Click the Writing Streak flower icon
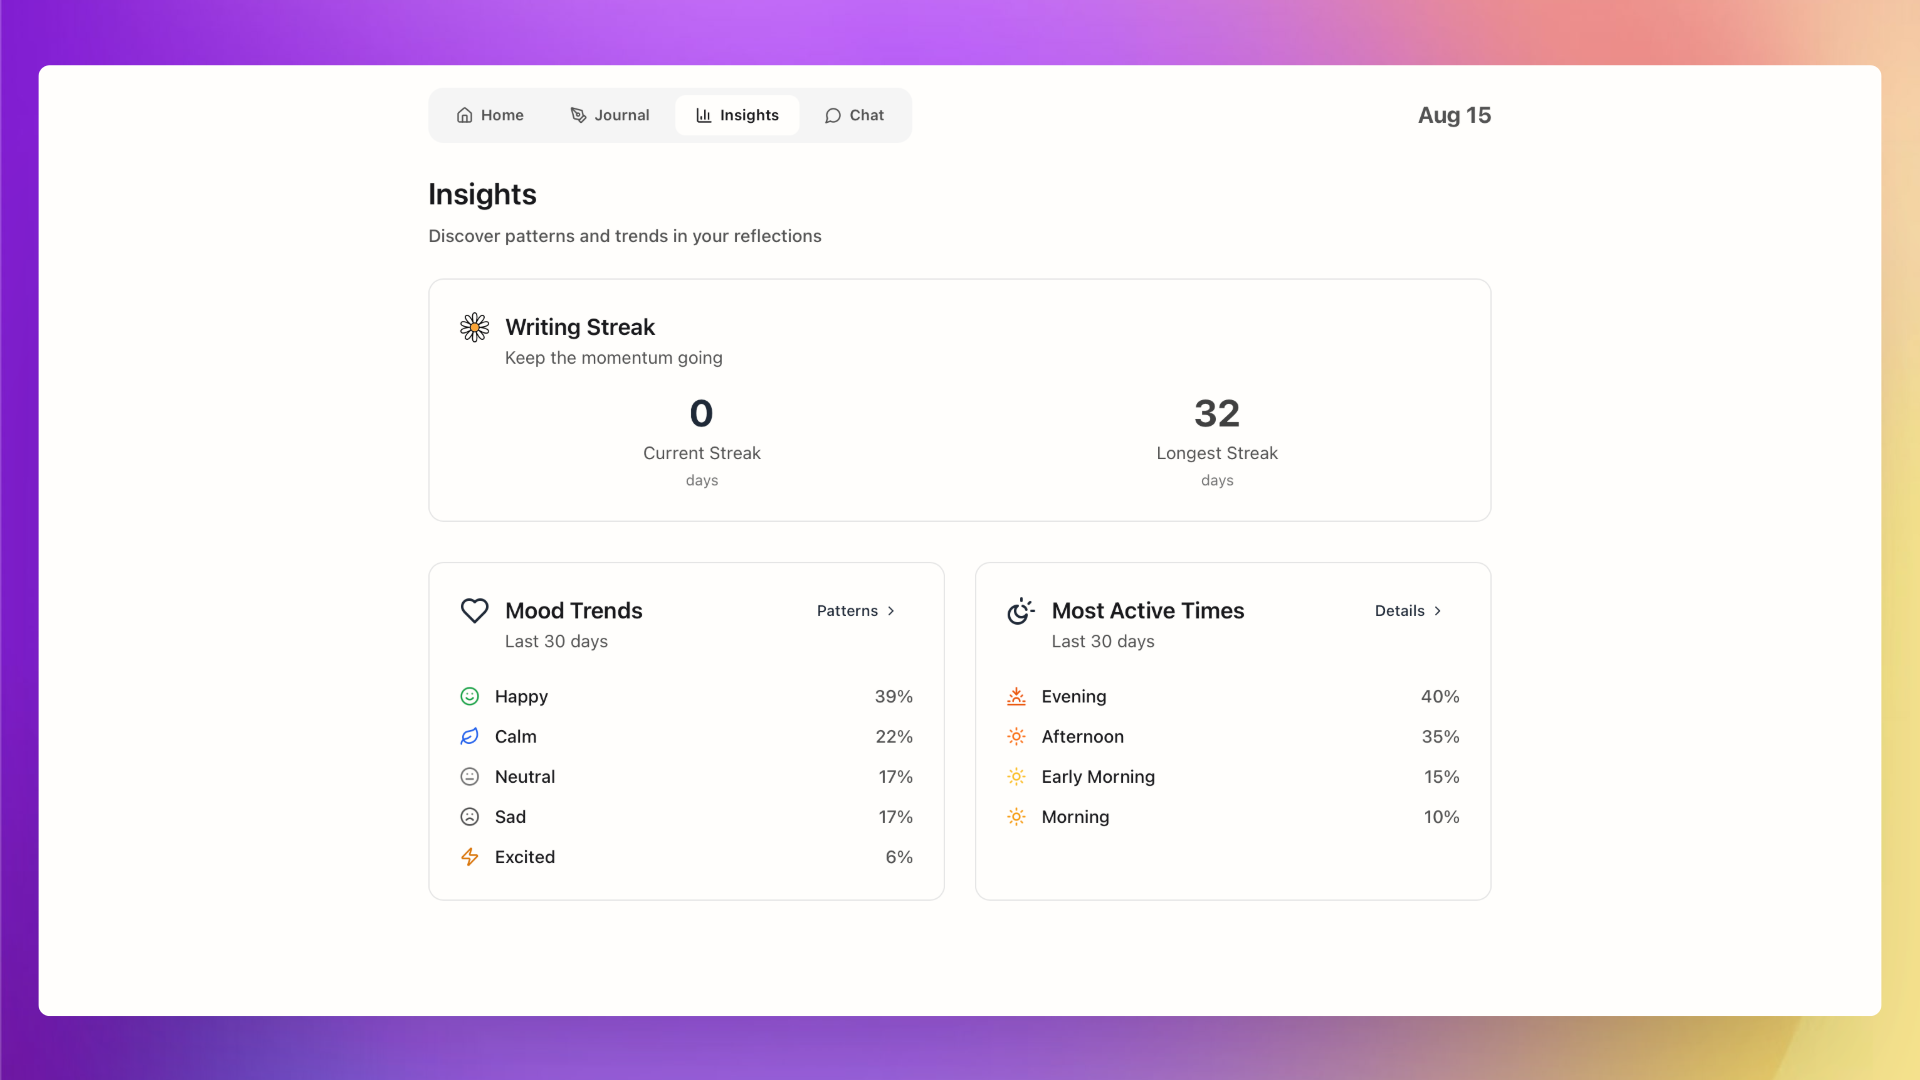Viewport: 1920px width, 1080px height. (x=474, y=327)
